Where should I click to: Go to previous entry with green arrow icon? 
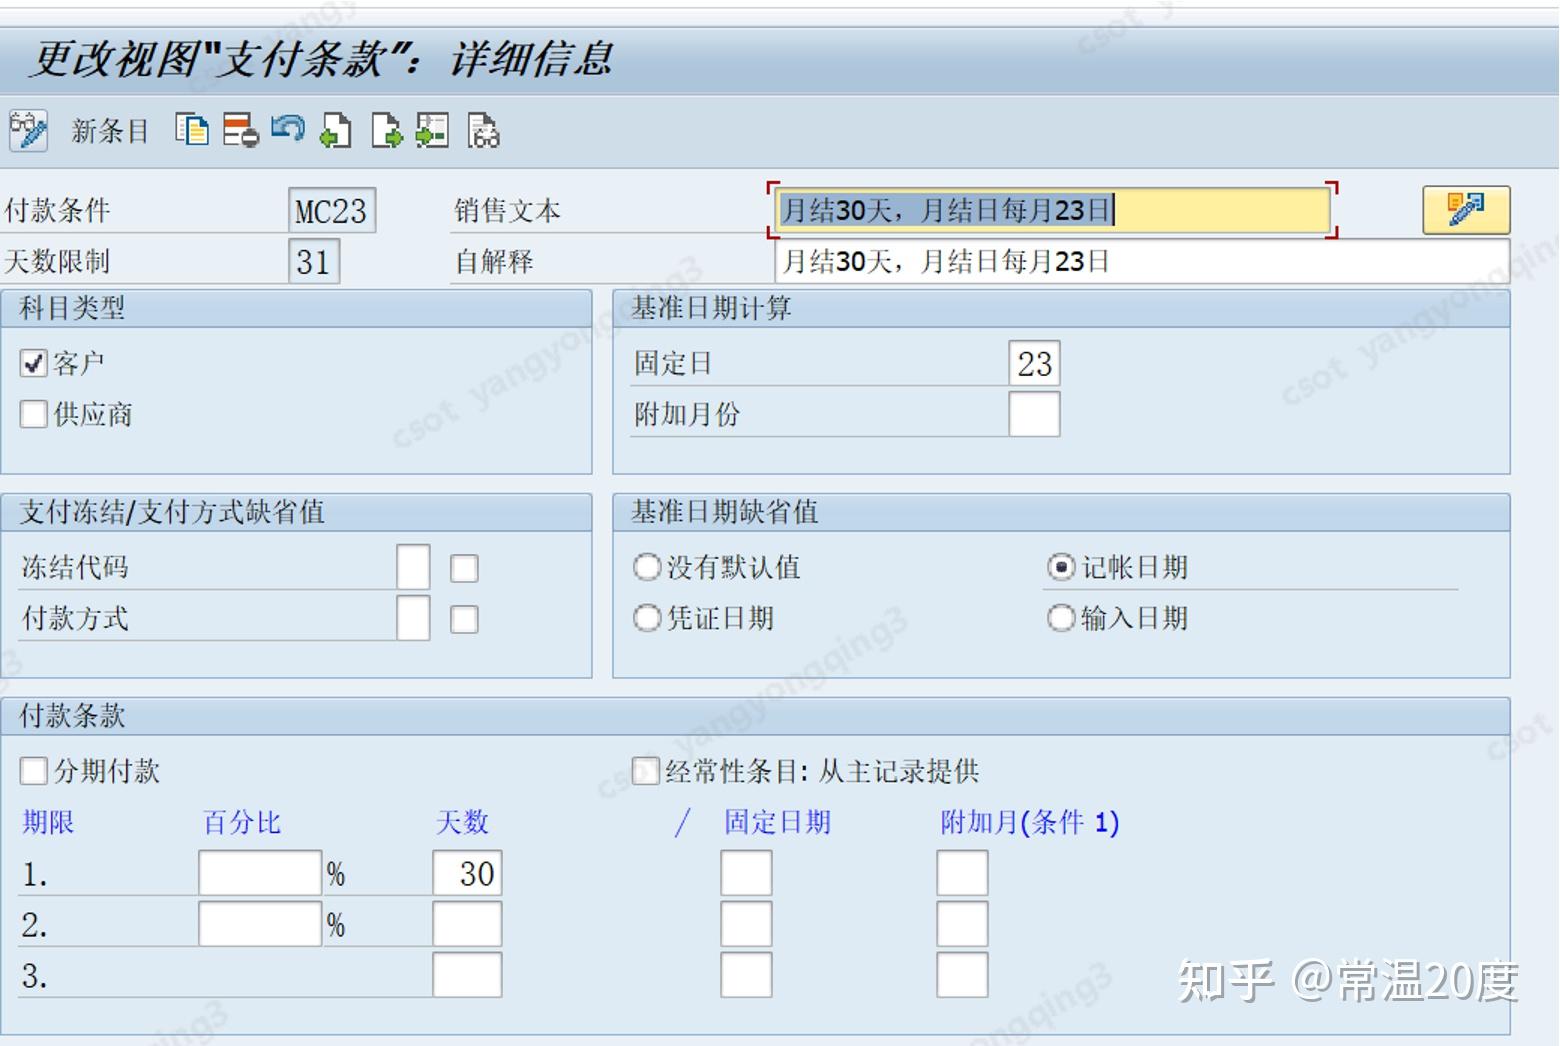pyautogui.click(x=336, y=130)
